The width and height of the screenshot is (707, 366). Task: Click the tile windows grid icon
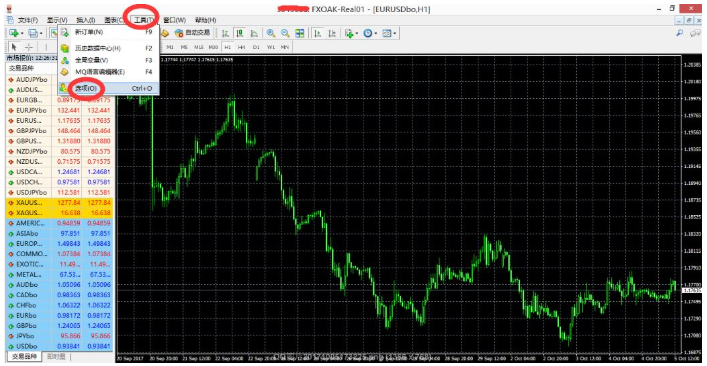click(x=299, y=33)
